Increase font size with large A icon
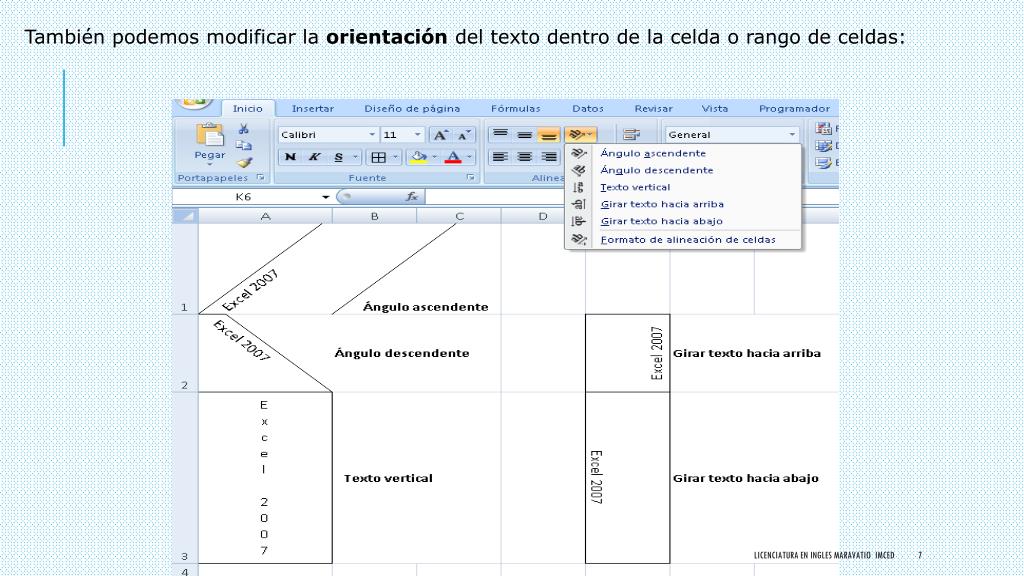This screenshot has width=1024, height=576. pos(441,135)
